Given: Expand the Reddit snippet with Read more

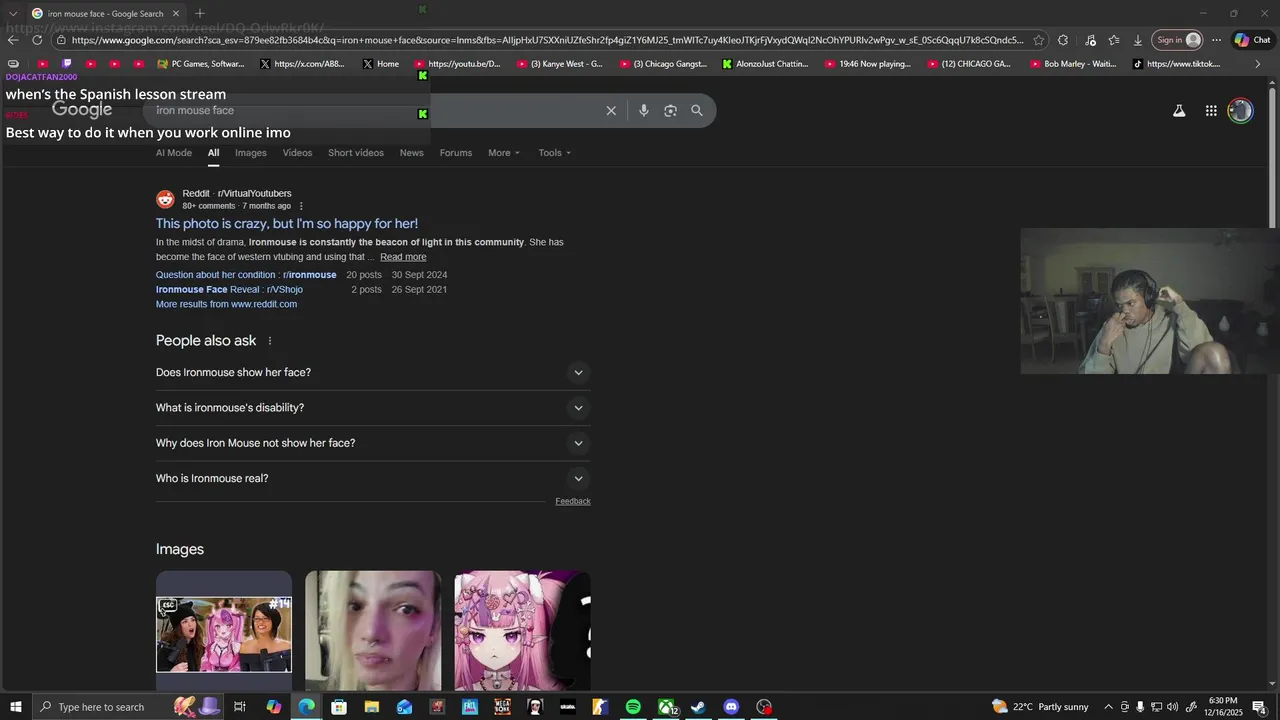Looking at the screenshot, I should pos(403,257).
